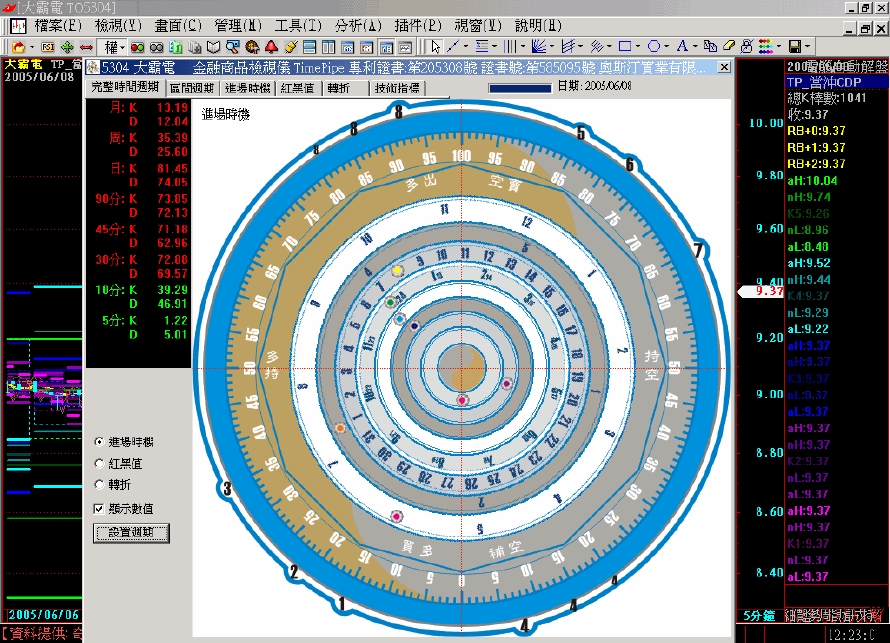Select the arrow pointer tool
Image resolution: width=890 pixels, height=643 pixels.
point(436,47)
